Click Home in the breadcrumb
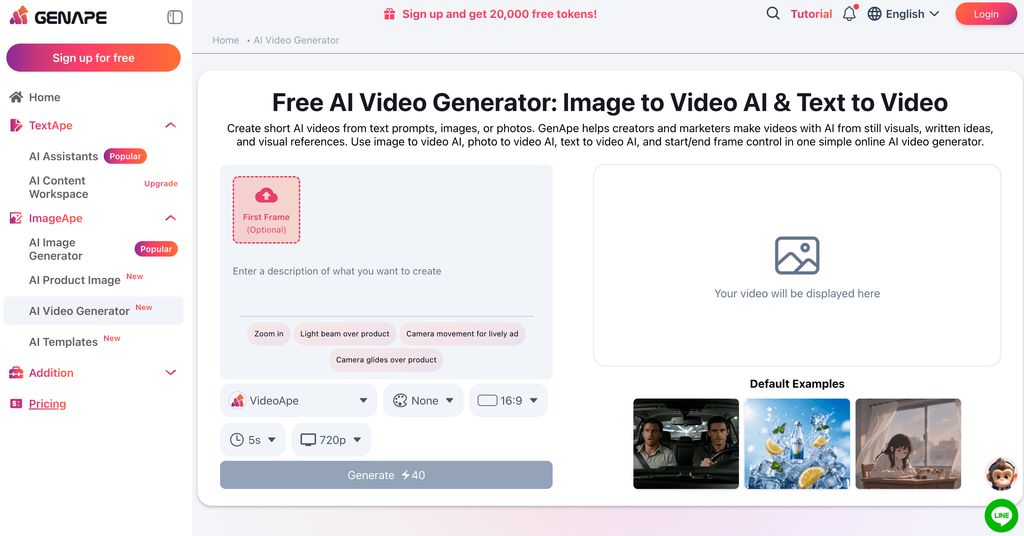This screenshot has height=536, width=1024. [x=225, y=40]
